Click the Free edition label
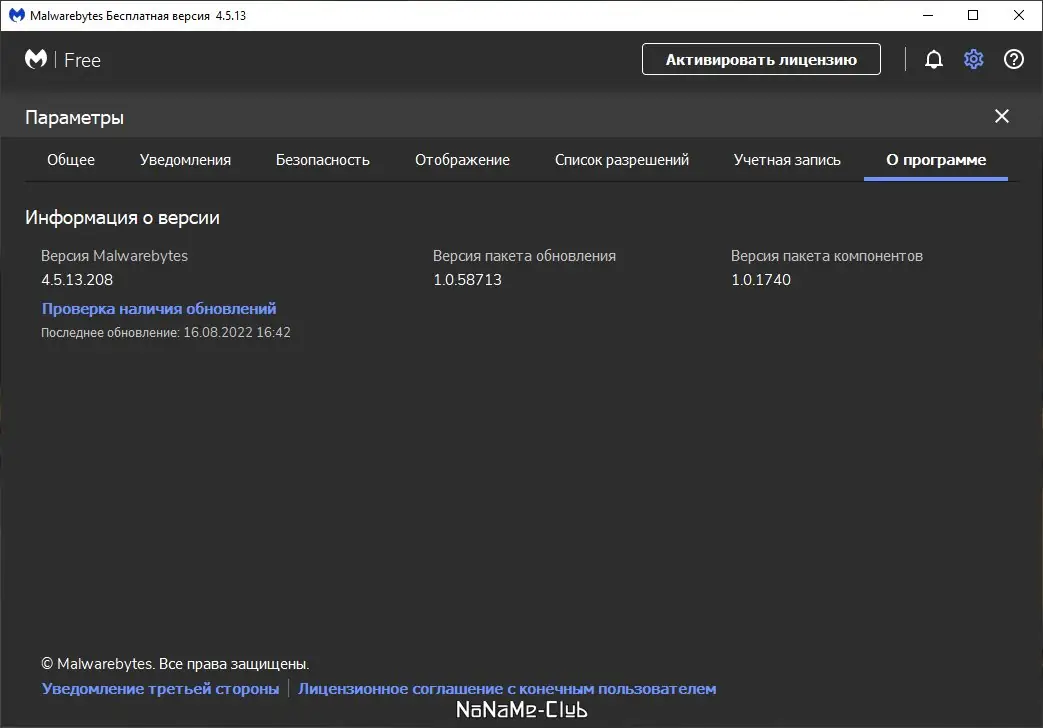 [x=82, y=60]
